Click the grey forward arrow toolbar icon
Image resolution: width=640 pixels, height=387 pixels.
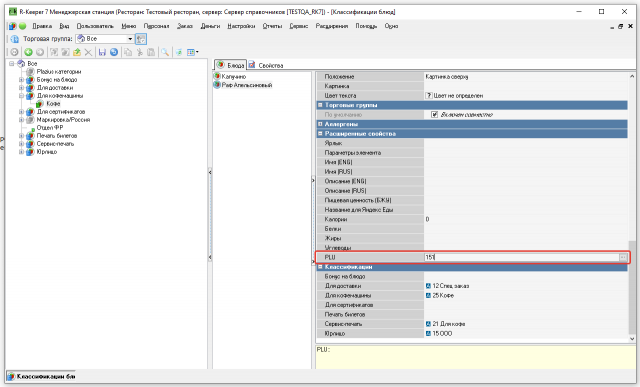point(40,52)
